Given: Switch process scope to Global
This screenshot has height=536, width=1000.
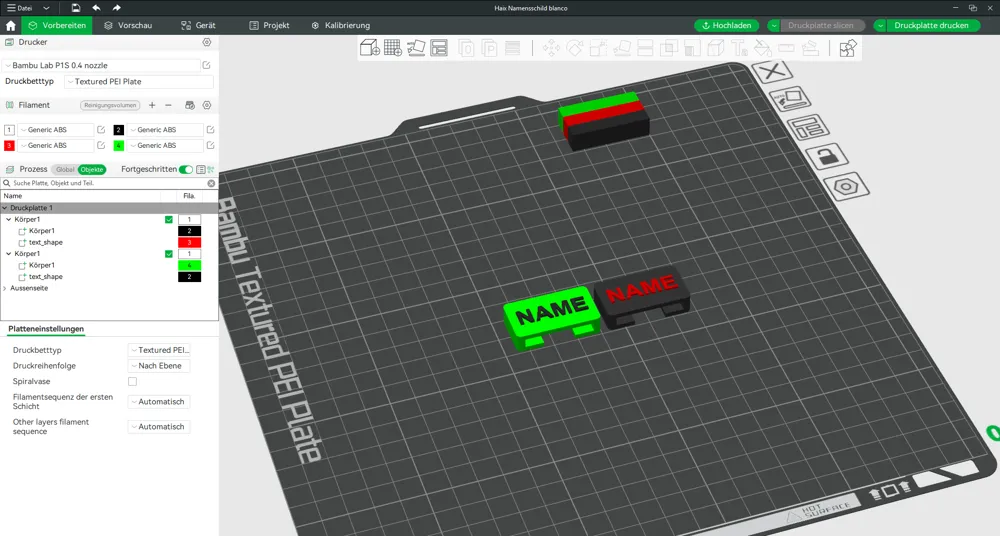Looking at the screenshot, I should (x=65, y=170).
